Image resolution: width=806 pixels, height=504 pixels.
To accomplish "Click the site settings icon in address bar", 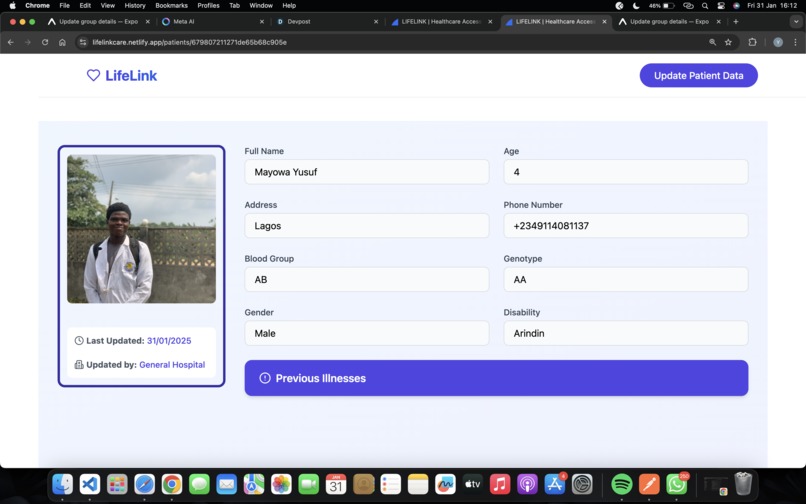I will [83, 42].
